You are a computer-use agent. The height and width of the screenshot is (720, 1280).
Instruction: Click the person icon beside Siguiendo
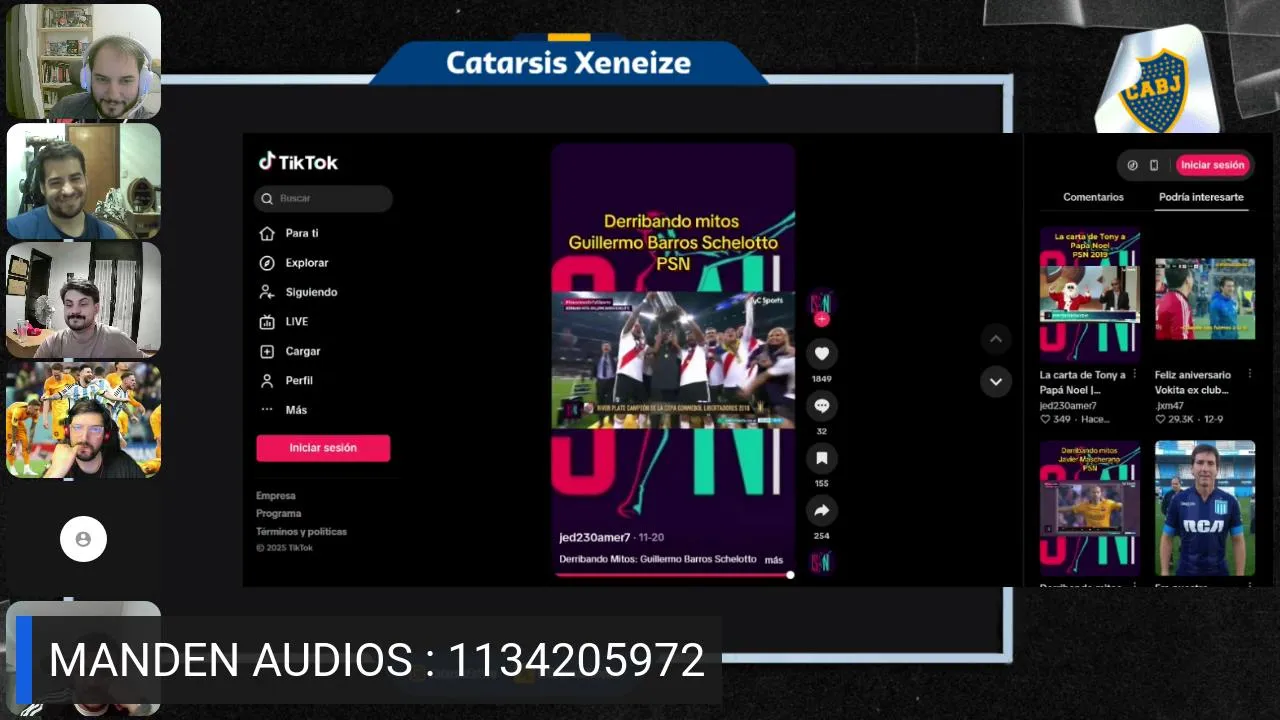[x=267, y=292]
